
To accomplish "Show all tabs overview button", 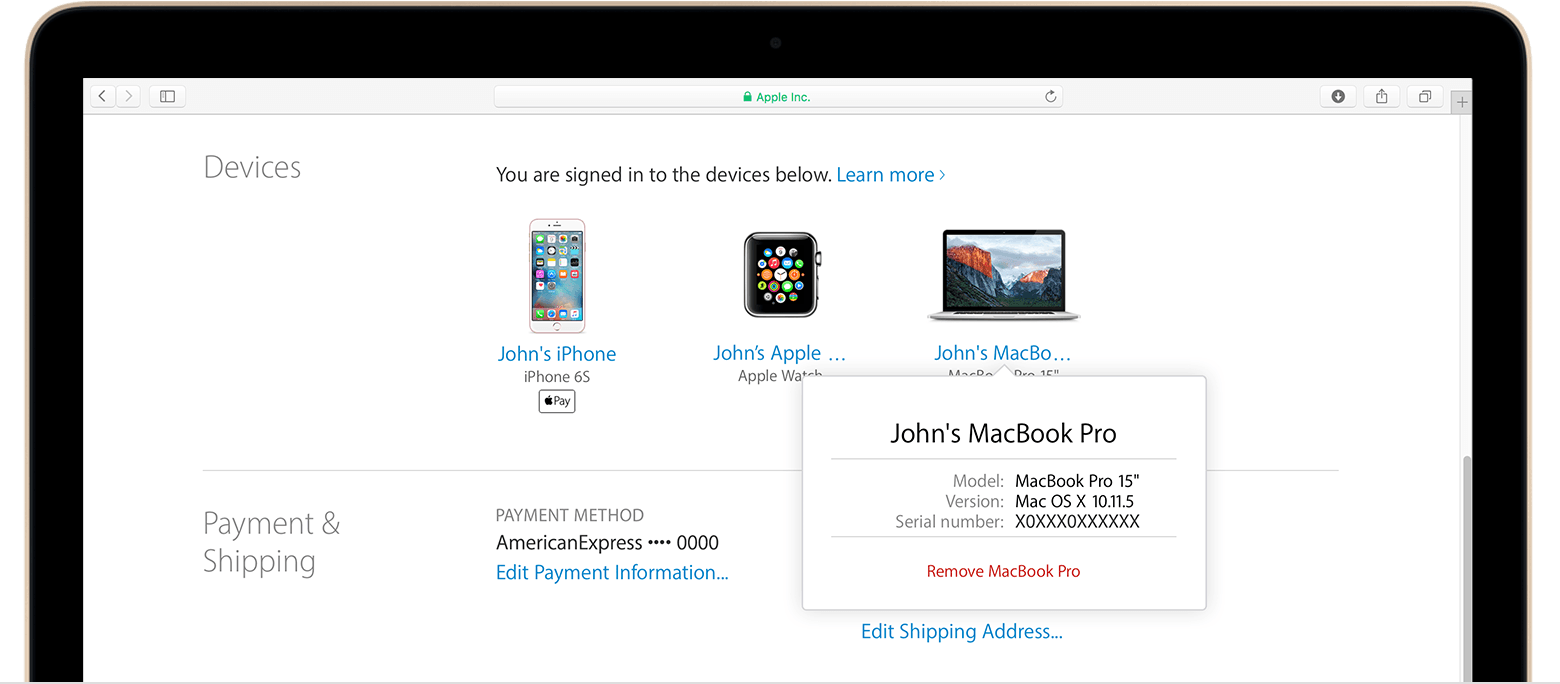I will point(1424,96).
